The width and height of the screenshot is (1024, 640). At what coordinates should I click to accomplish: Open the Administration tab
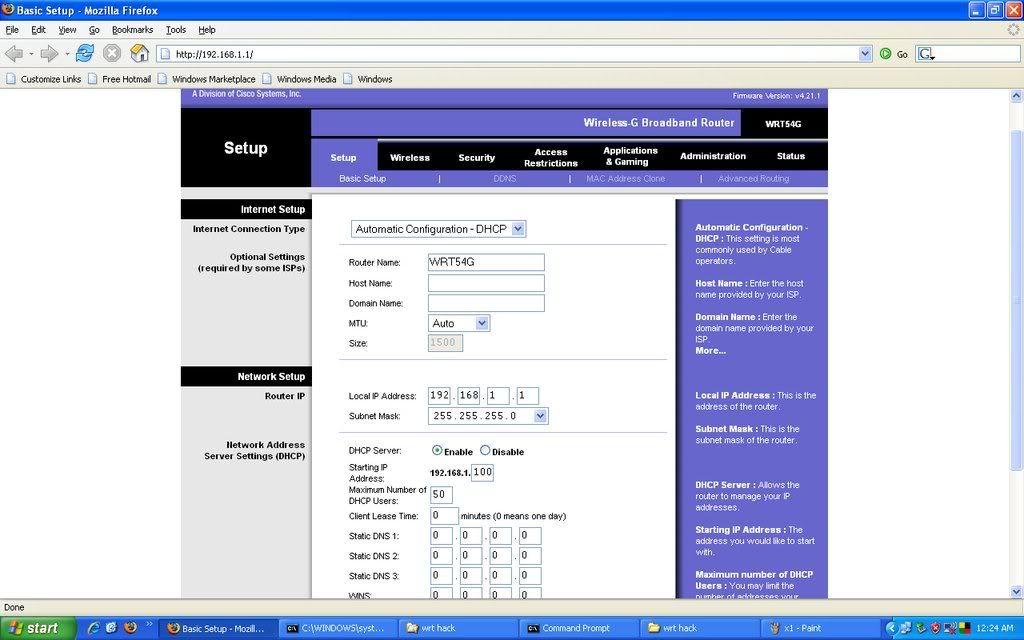pos(712,156)
